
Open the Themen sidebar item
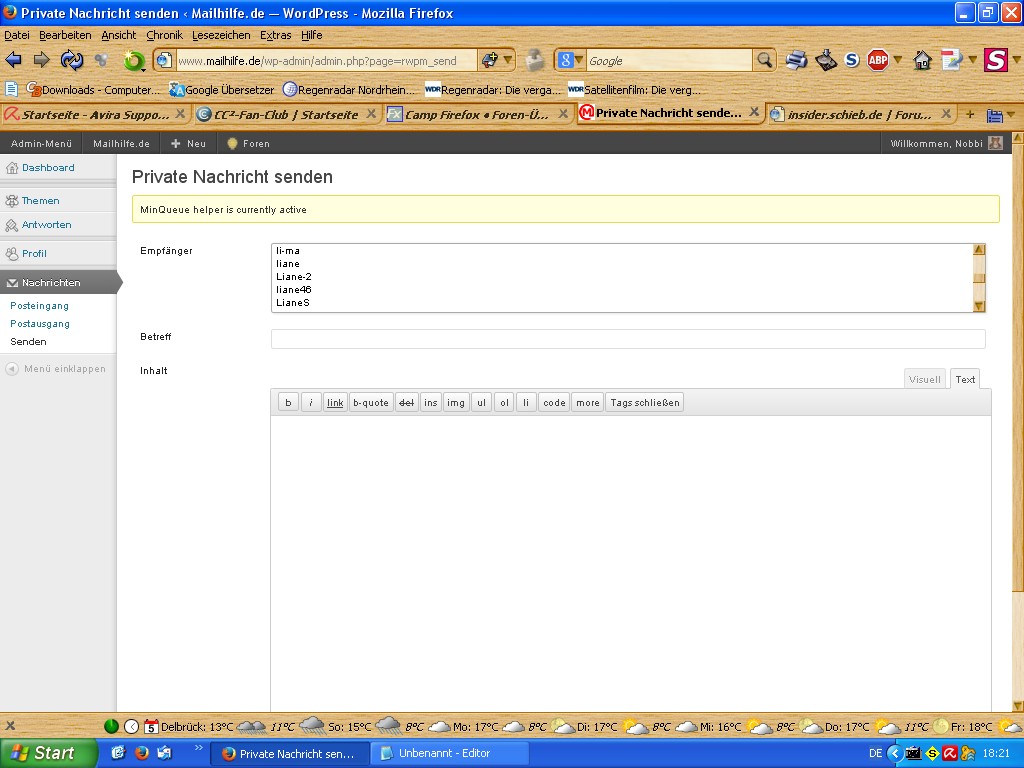(40, 200)
